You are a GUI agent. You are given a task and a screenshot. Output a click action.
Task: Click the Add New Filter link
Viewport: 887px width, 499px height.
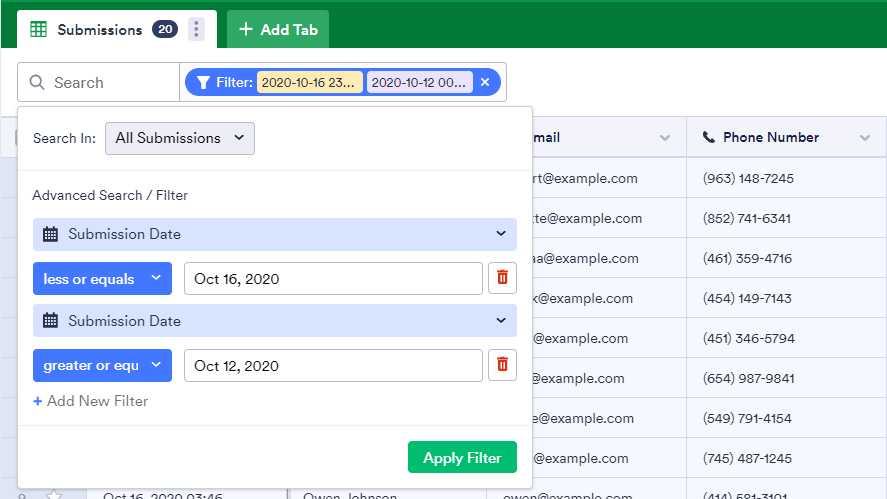(x=90, y=401)
